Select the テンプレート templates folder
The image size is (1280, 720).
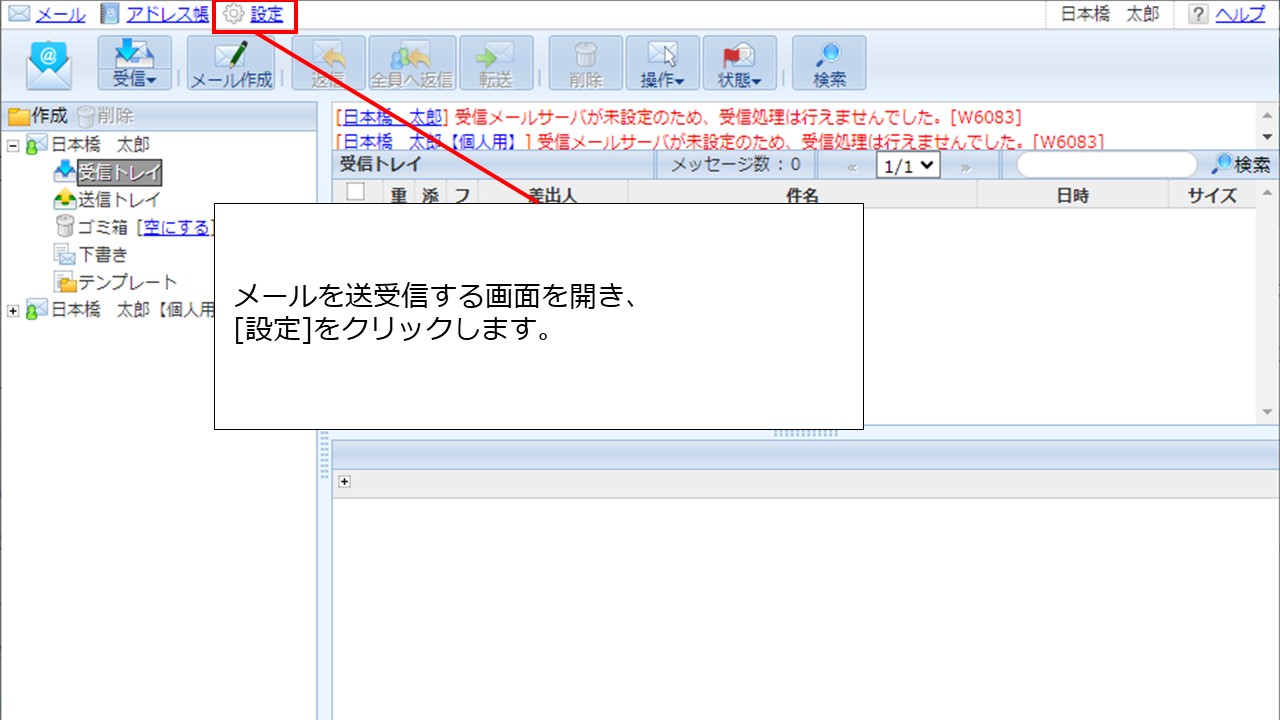[x=128, y=282]
